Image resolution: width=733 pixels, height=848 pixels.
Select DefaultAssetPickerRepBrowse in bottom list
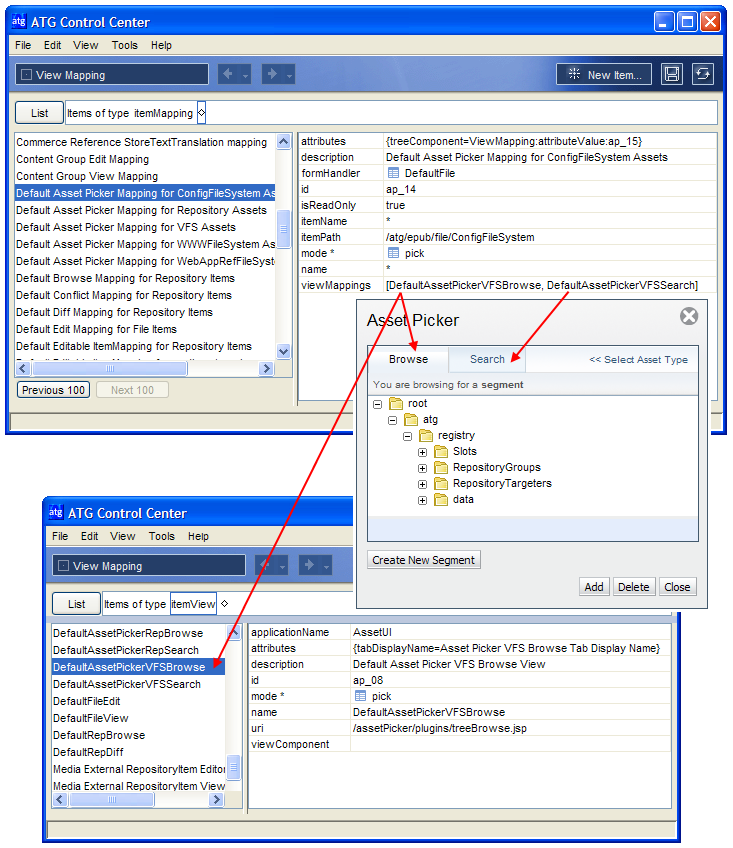tap(128, 633)
